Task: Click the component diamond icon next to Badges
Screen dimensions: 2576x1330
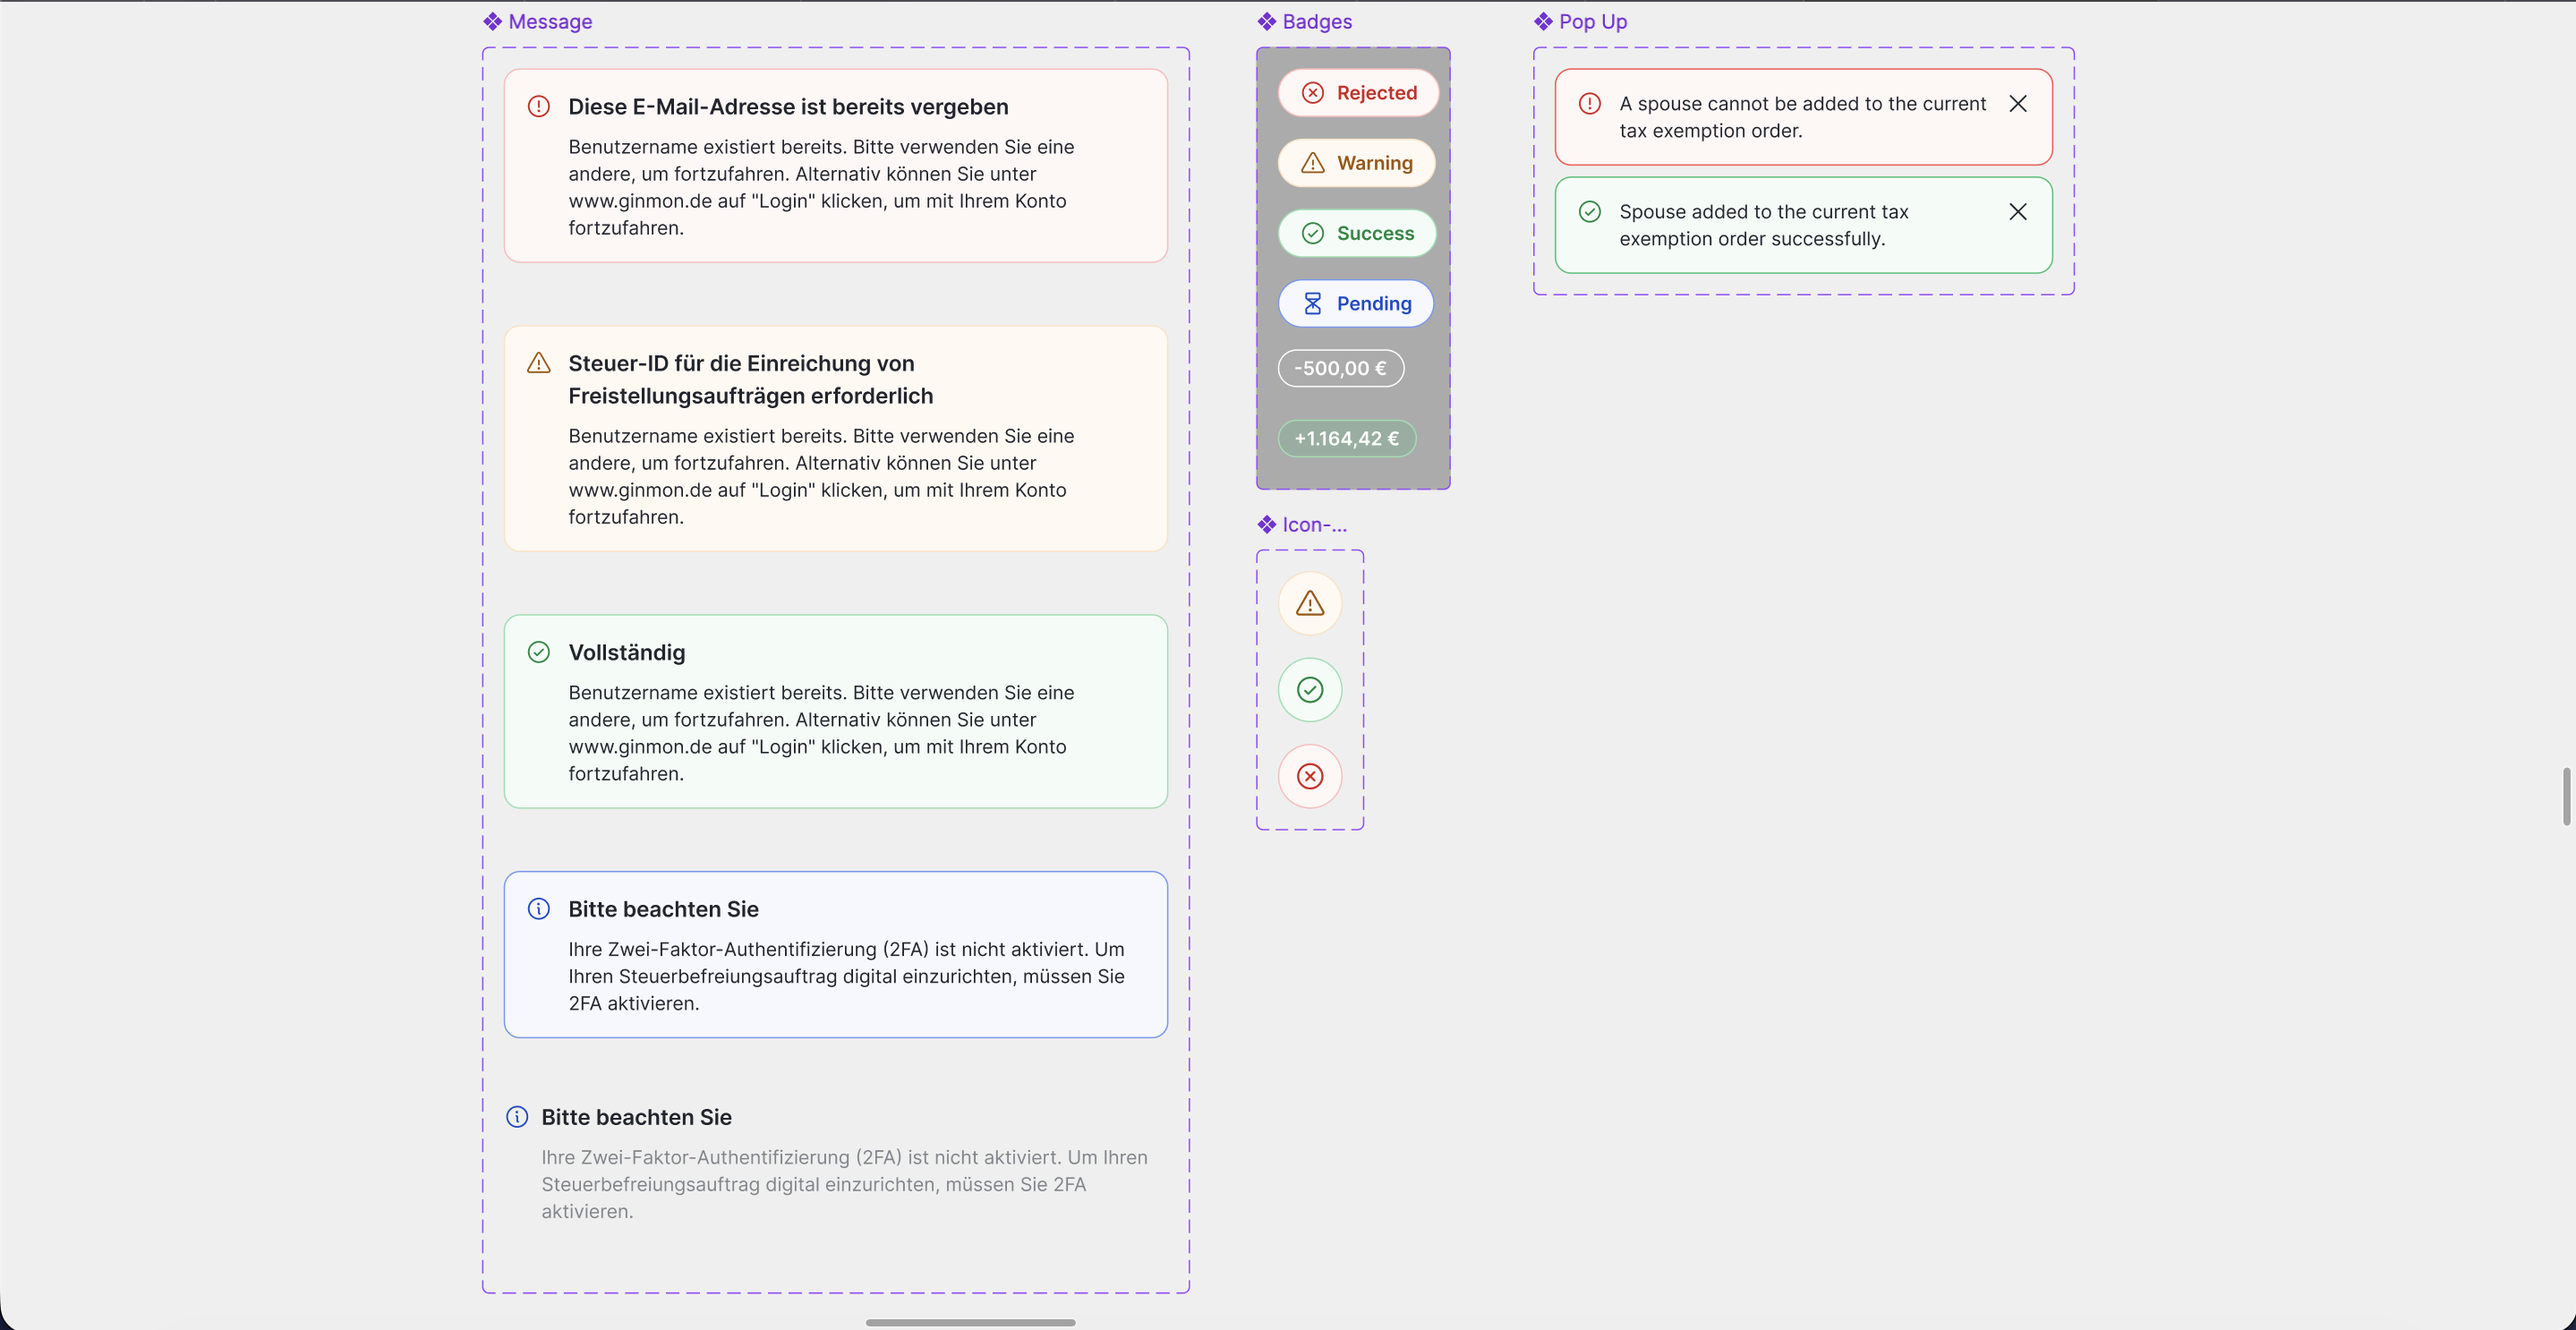Action: pos(1266,21)
